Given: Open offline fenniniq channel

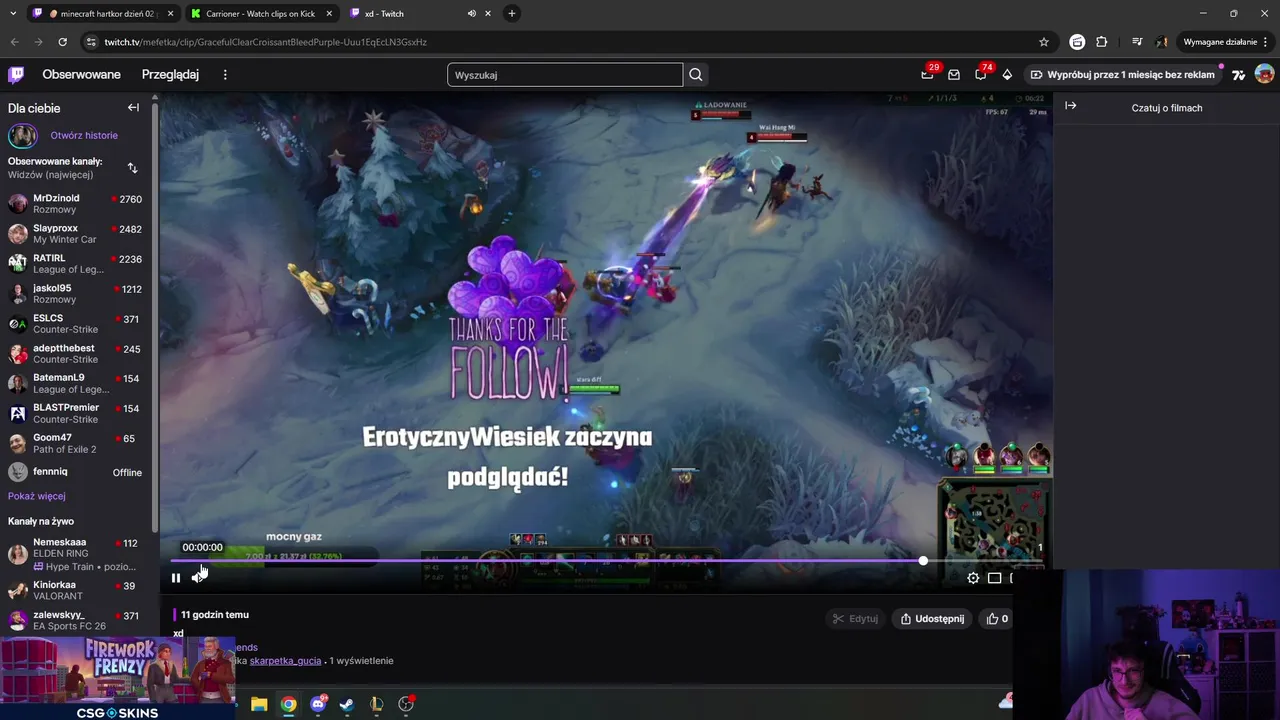Looking at the screenshot, I should [x=76, y=472].
